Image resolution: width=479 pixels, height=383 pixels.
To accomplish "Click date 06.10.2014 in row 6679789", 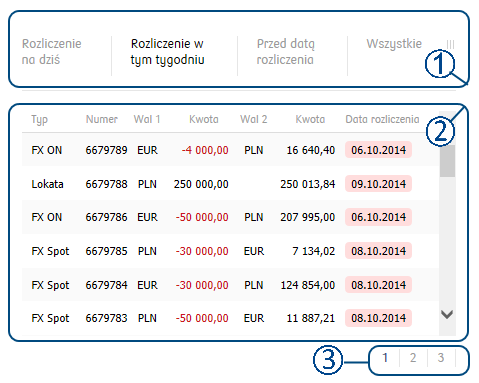I will (378, 150).
